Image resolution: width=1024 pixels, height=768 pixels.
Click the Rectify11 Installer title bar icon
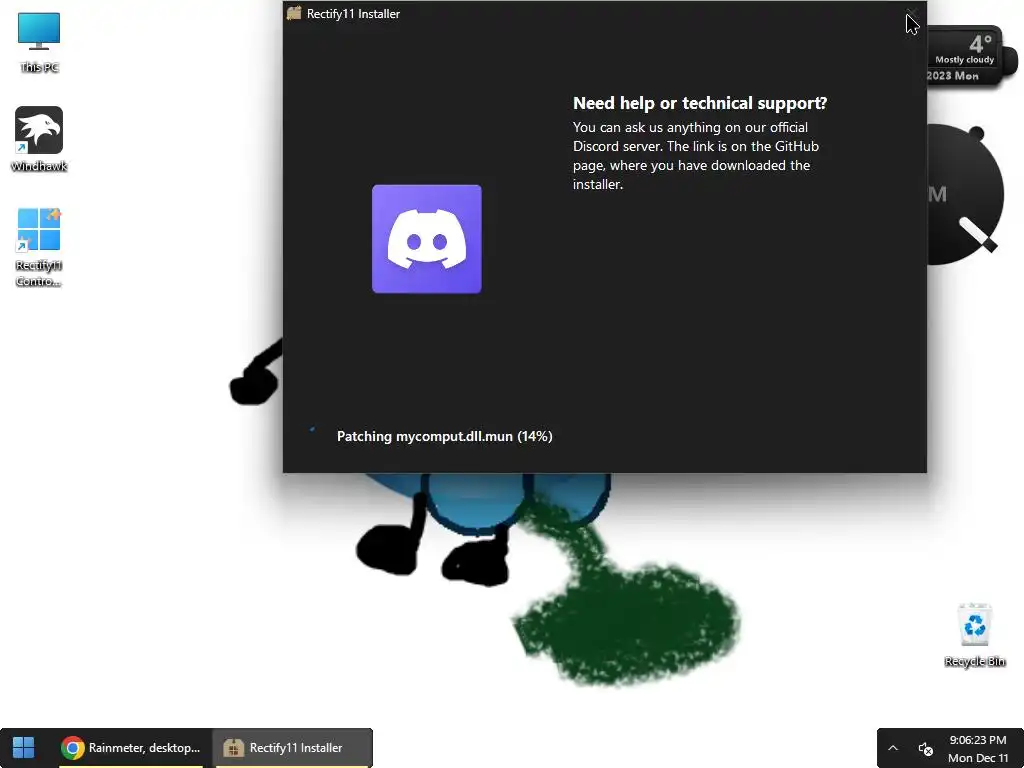coord(294,13)
